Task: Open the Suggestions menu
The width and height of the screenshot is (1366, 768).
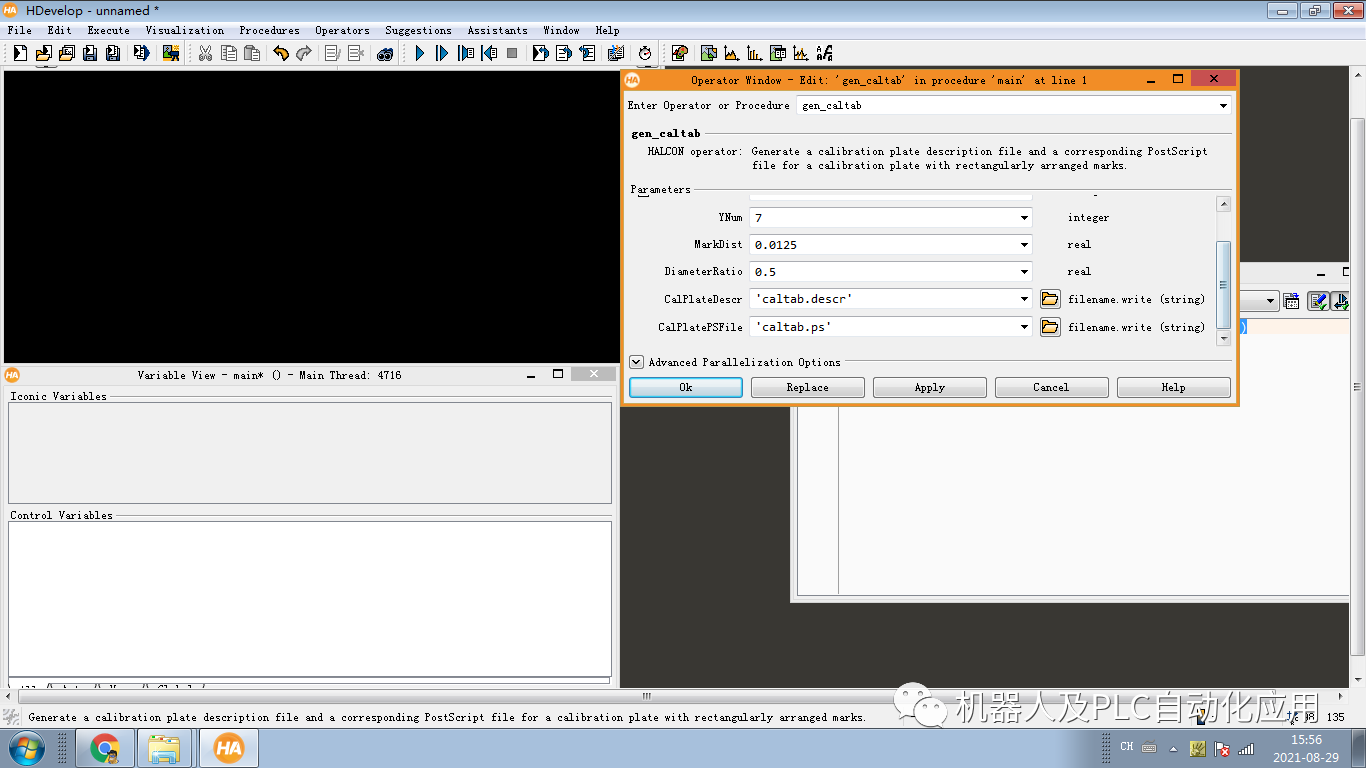Action: click(418, 30)
